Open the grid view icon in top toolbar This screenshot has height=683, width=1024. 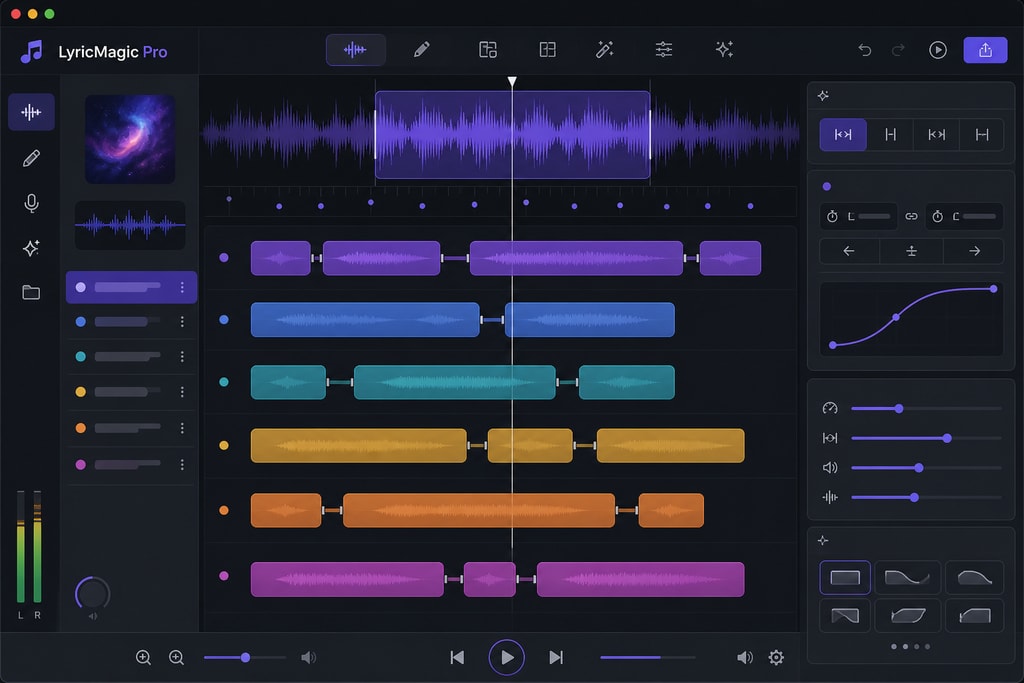(547, 50)
